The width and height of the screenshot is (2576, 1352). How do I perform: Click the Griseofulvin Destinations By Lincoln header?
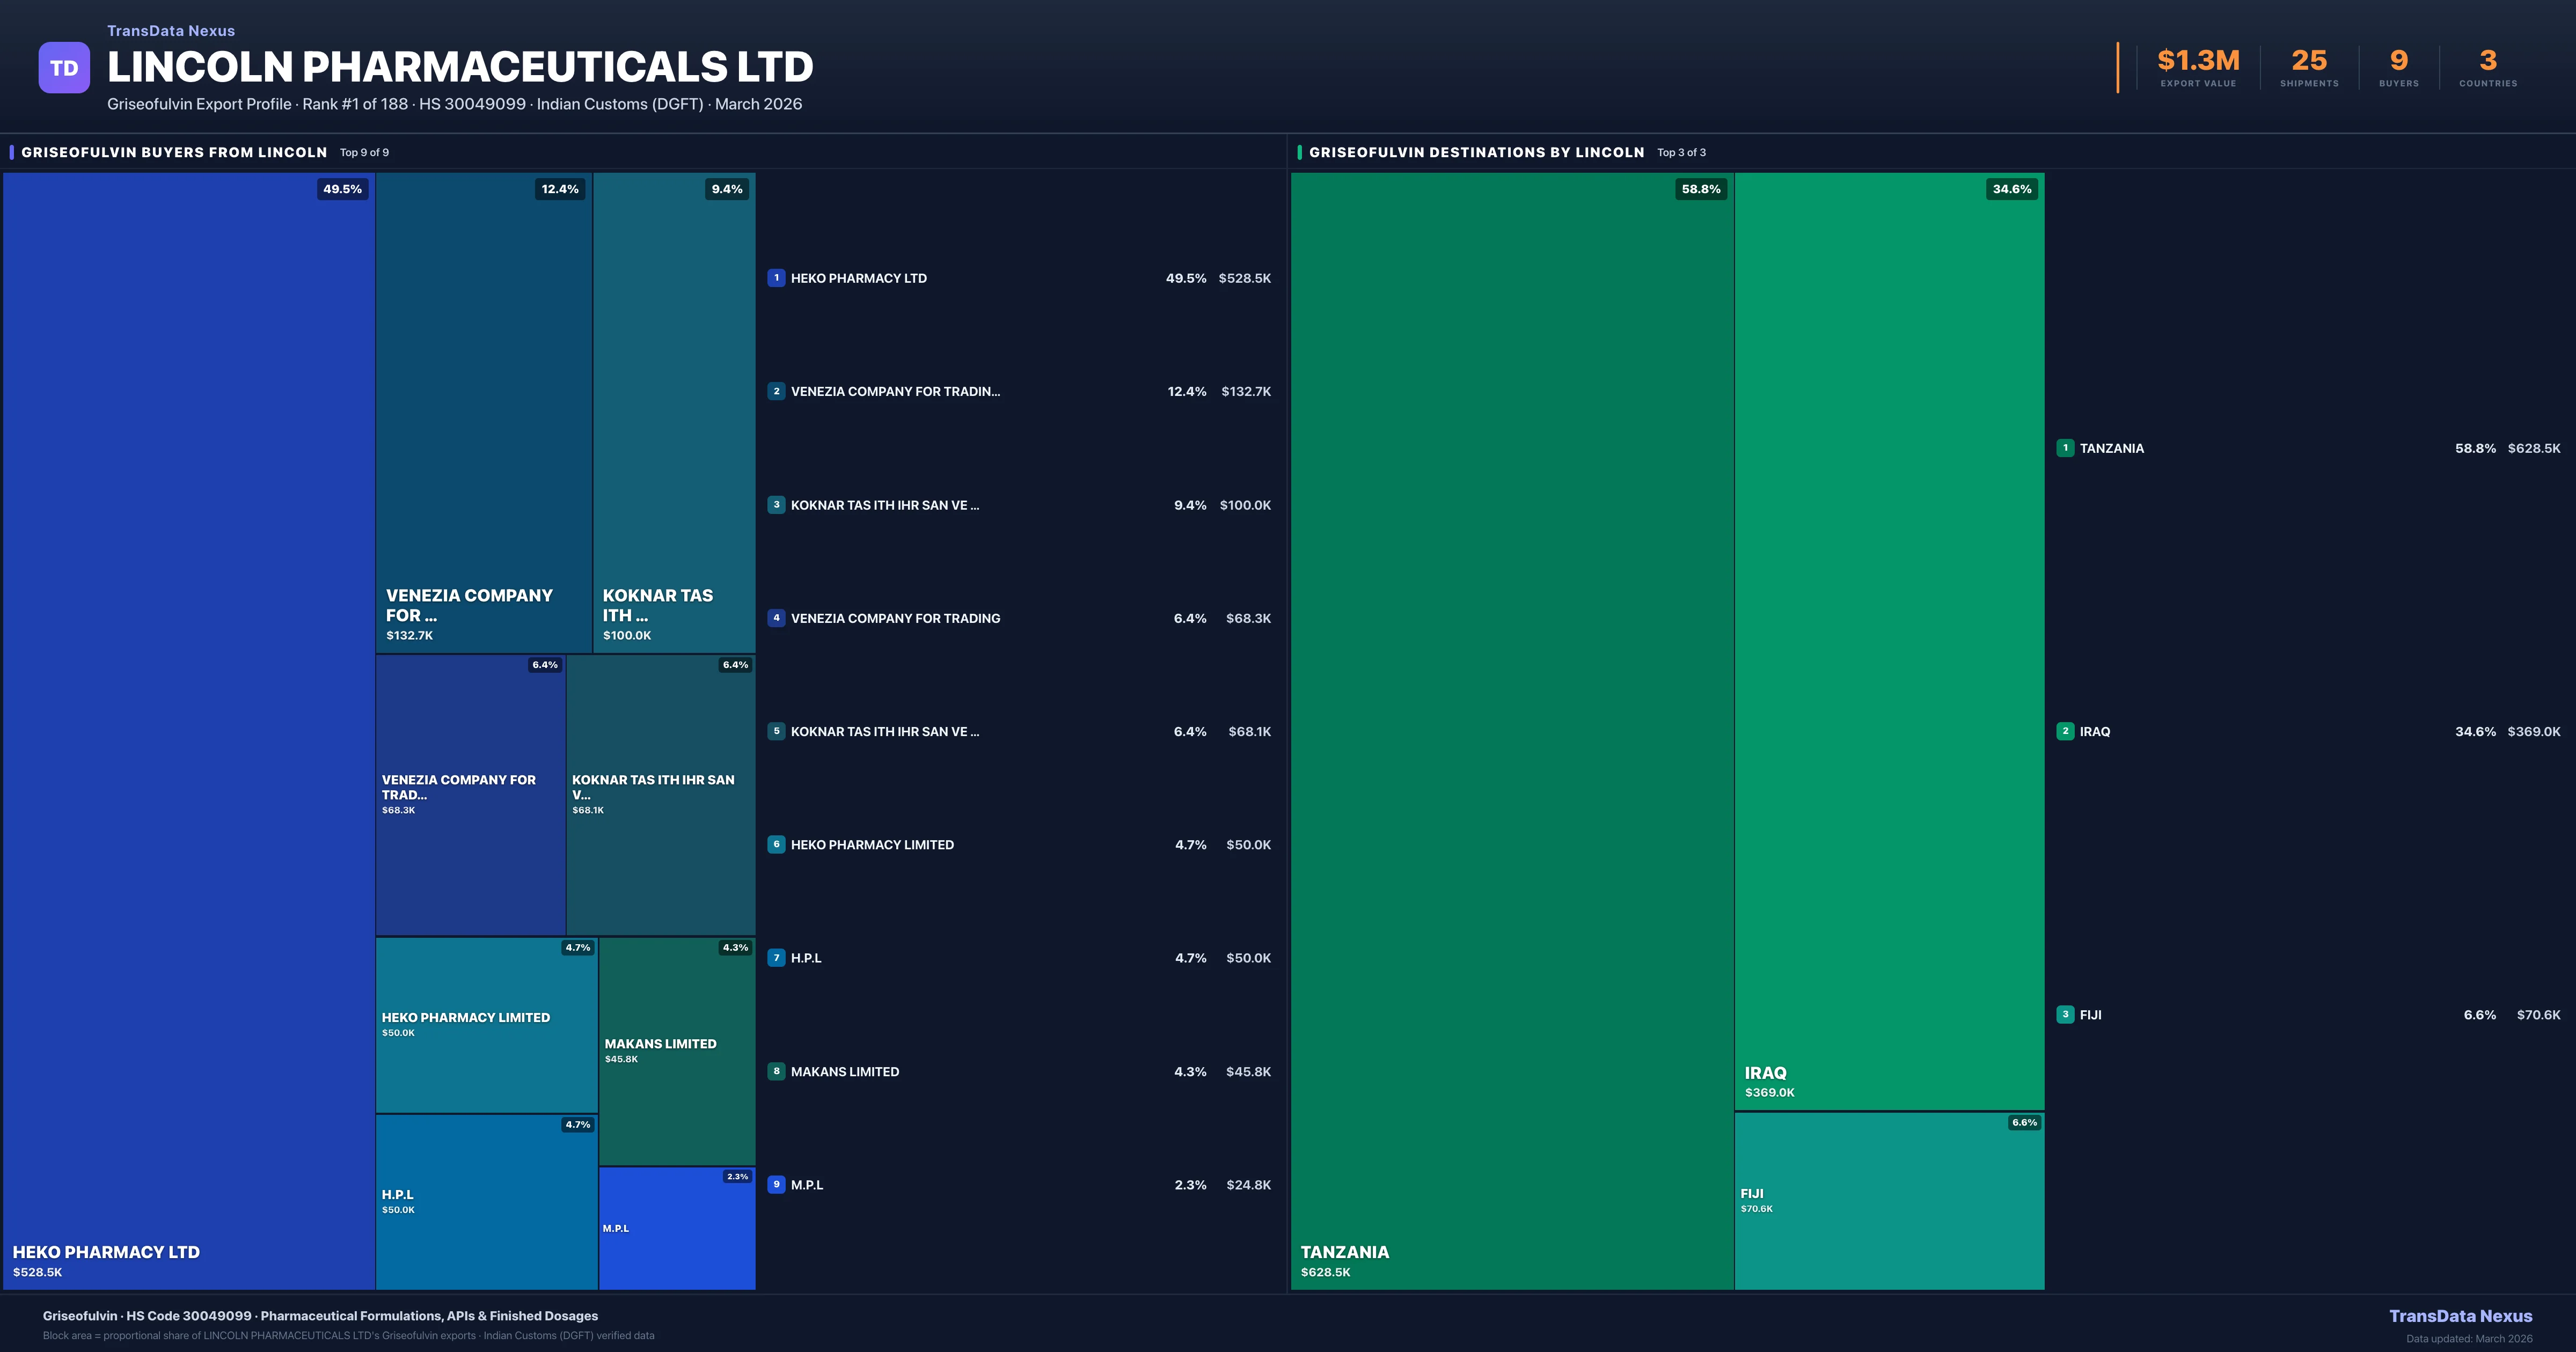(1476, 152)
